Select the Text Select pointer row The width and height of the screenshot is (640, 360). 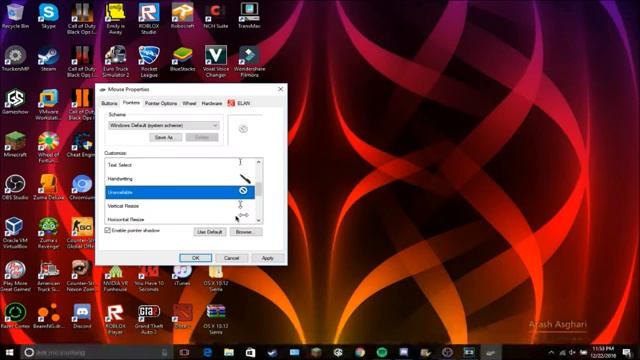[180, 165]
